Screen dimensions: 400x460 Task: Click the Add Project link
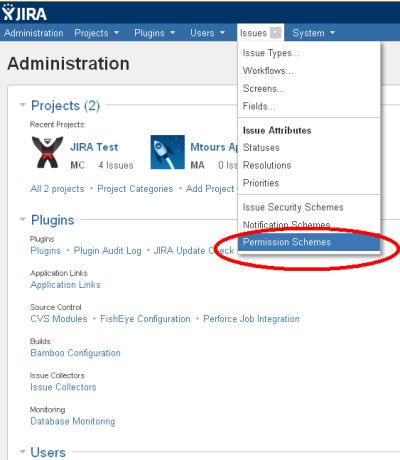tap(210, 189)
